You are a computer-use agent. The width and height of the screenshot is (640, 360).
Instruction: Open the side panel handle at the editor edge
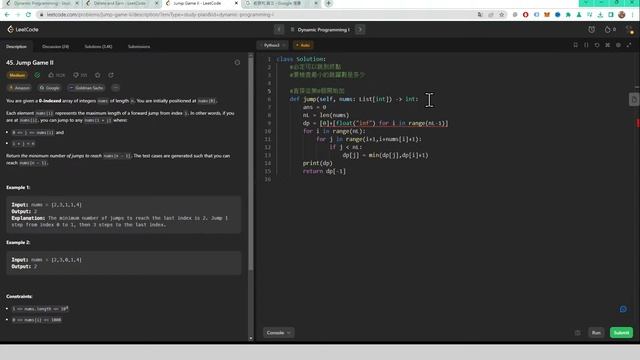634,100
